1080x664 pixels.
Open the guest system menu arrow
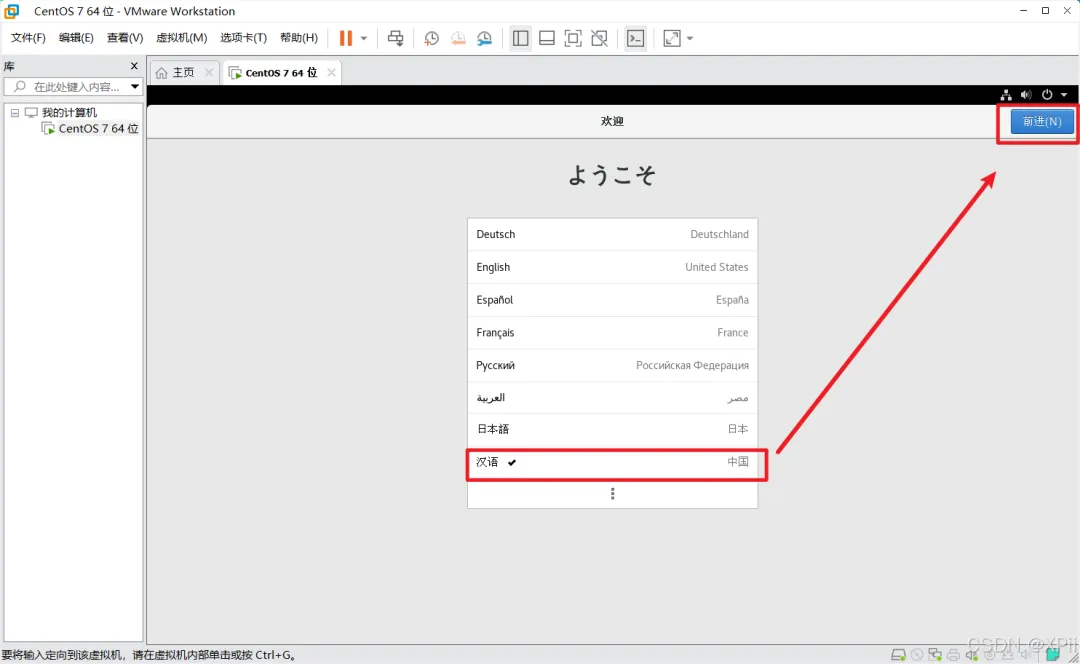coord(1064,95)
